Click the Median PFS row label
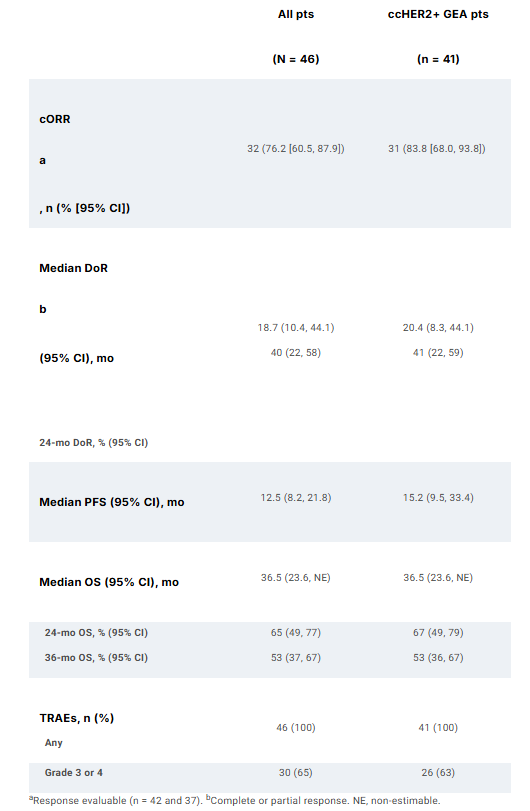This screenshot has height=811, width=530. point(112,502)
